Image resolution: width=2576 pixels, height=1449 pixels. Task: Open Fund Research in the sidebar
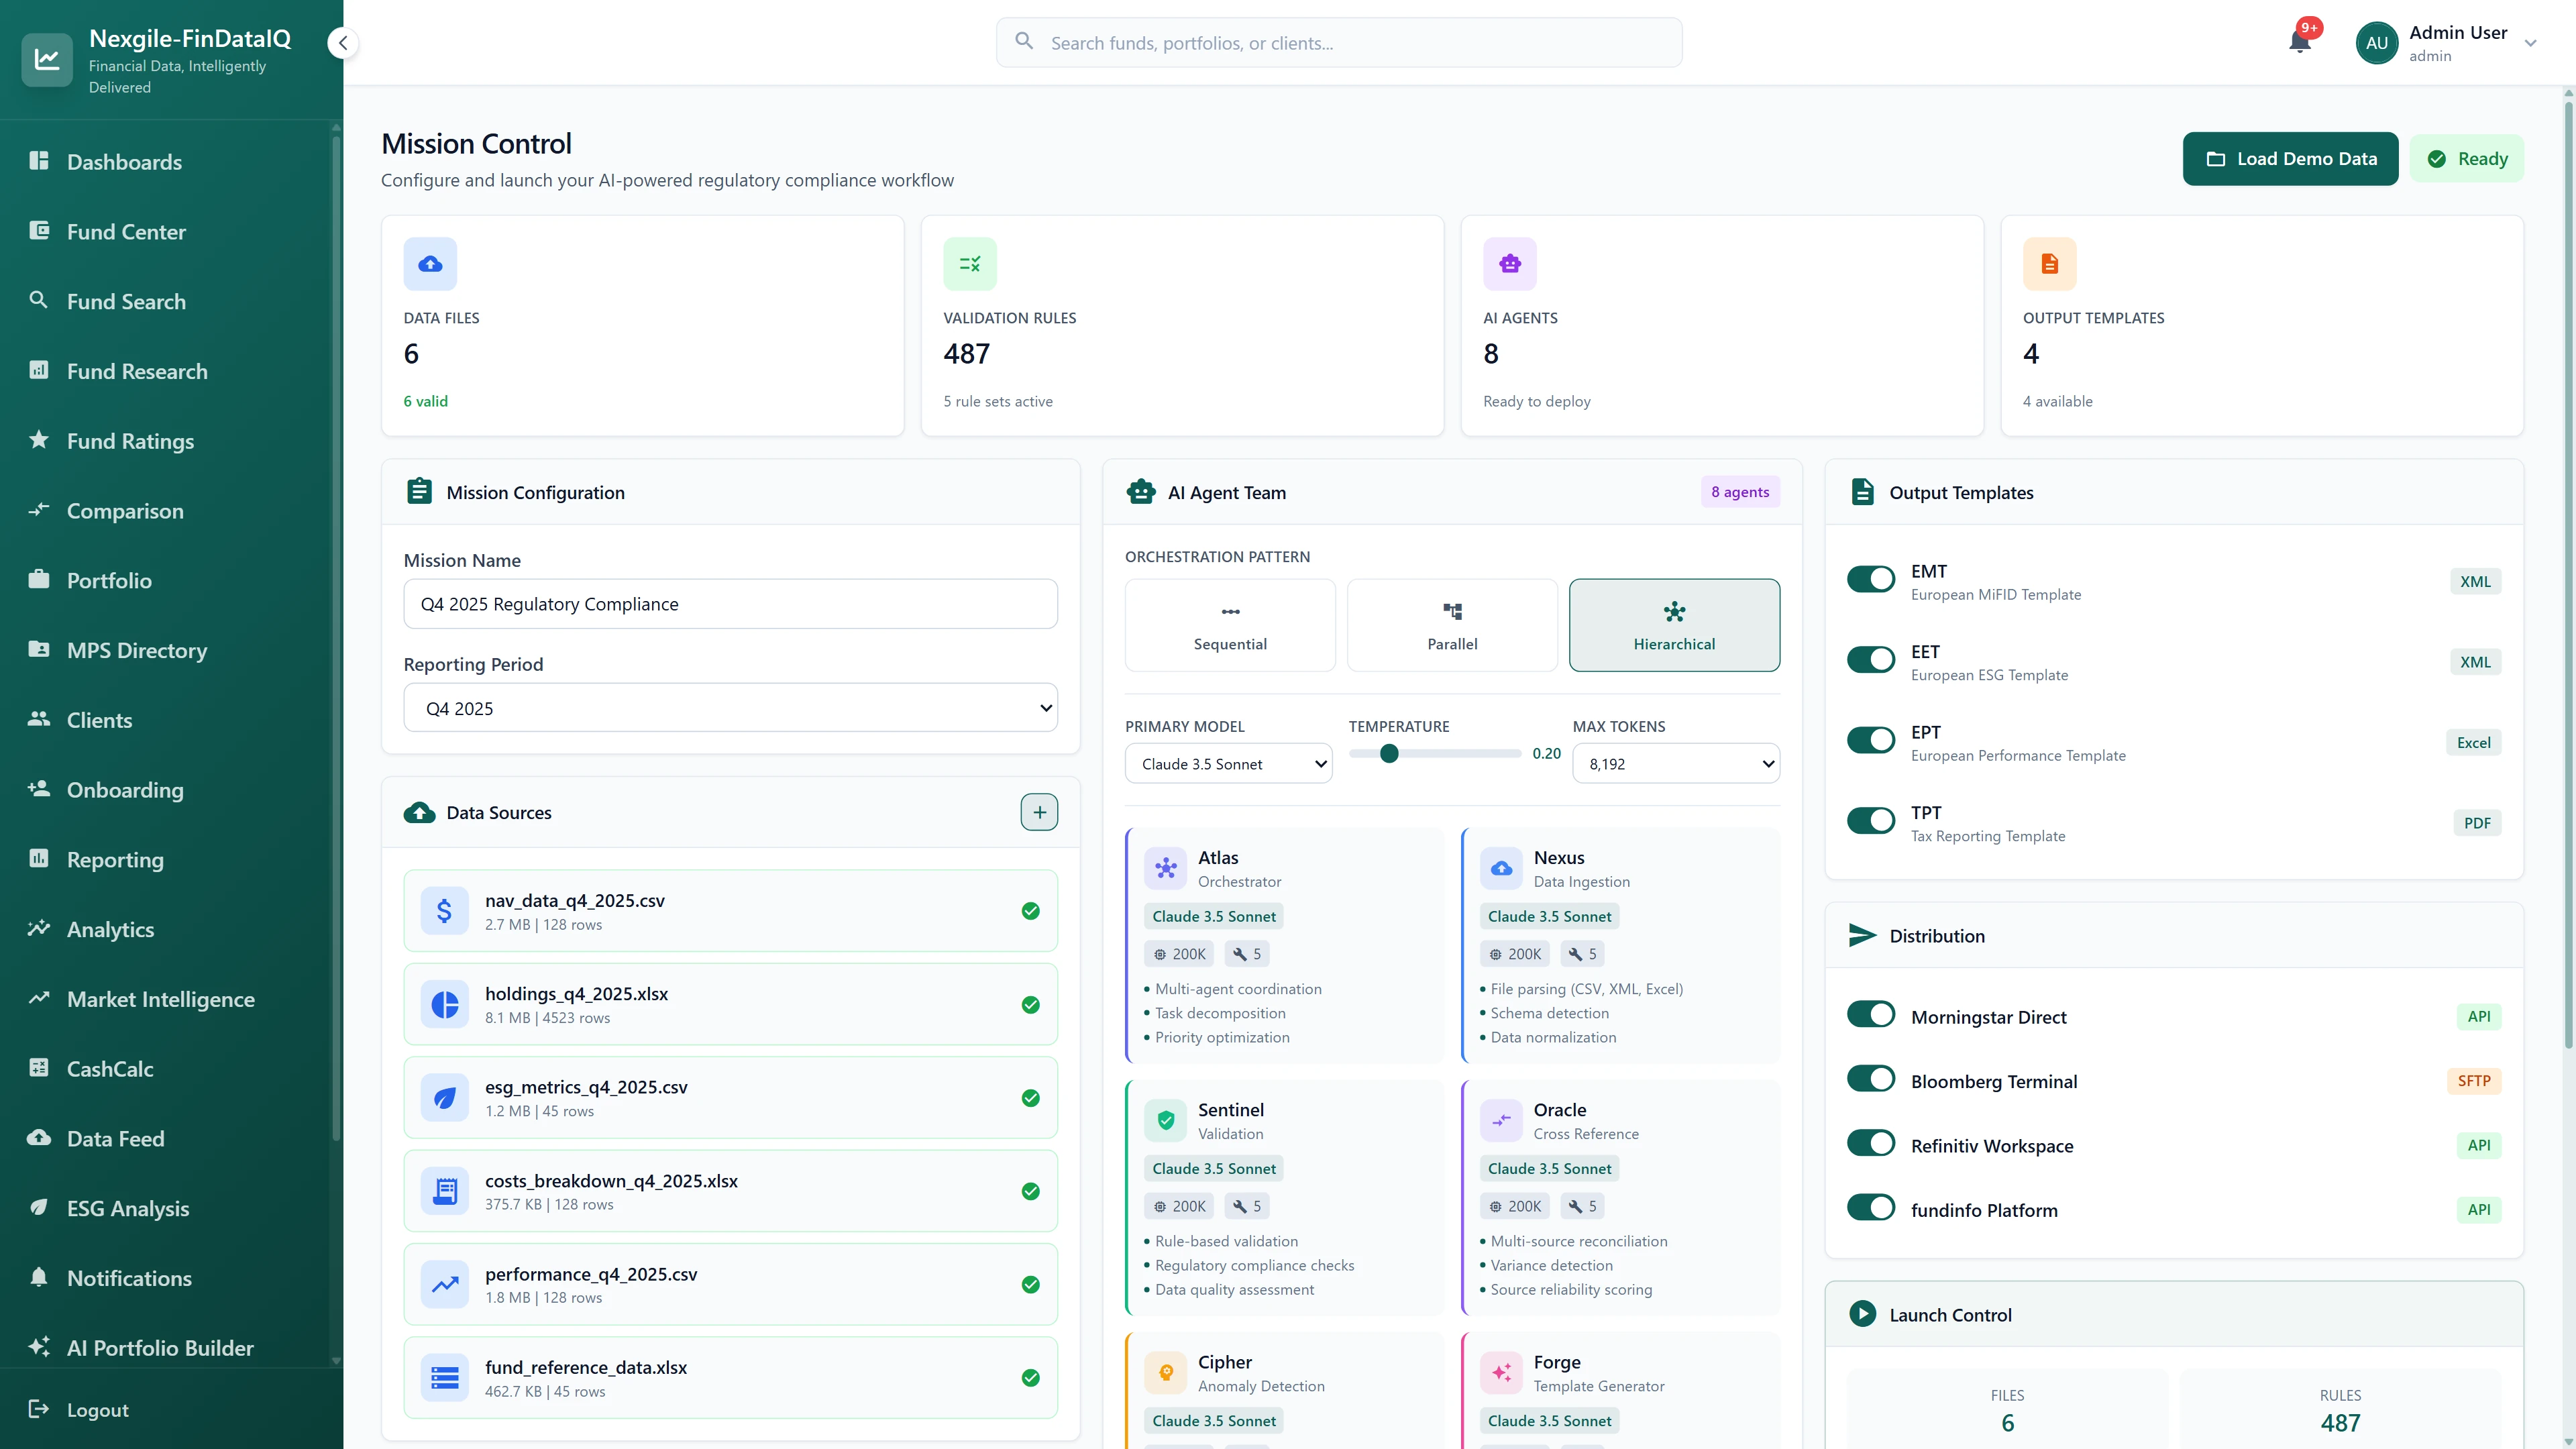click(x=137, y=371)
